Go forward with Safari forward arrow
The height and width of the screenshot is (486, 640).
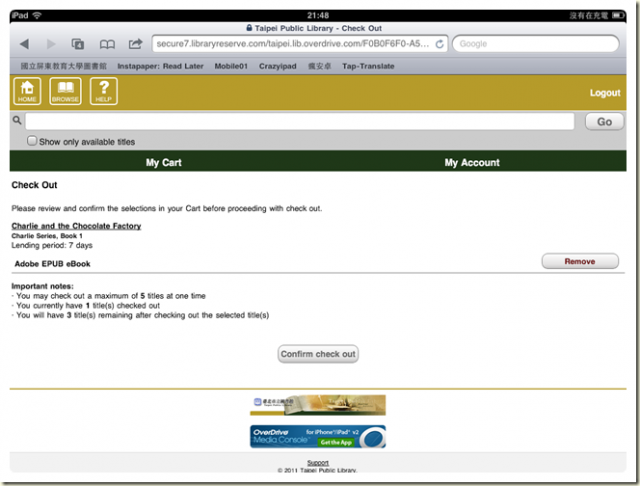click(x=51, y=44)
